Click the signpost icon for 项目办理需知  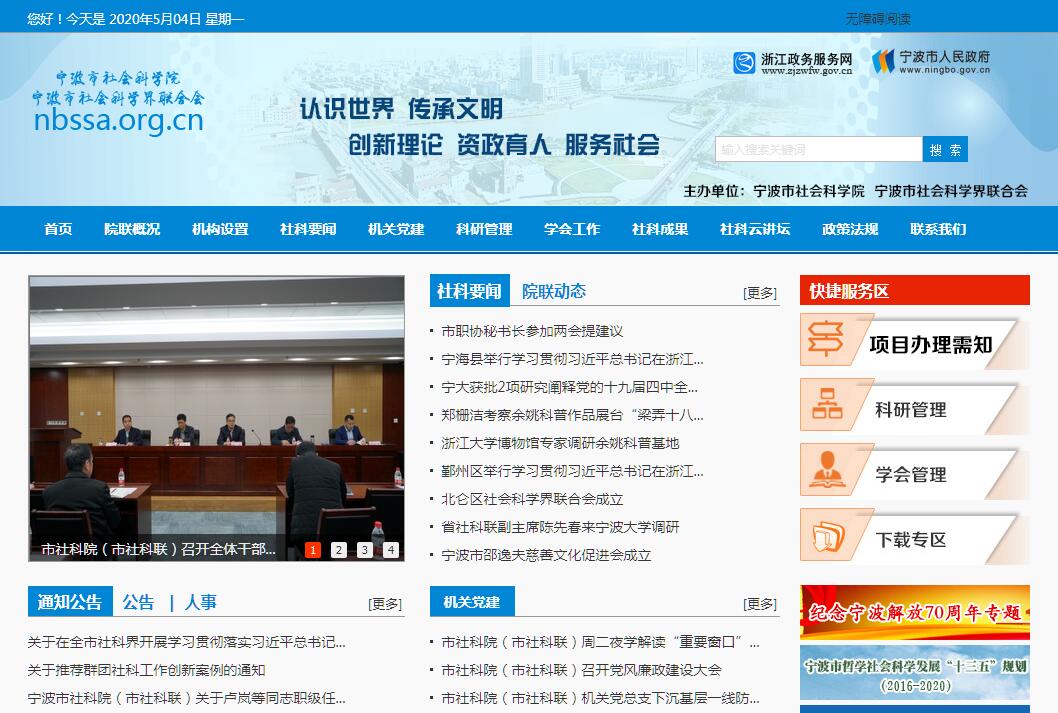pos(826,340)
